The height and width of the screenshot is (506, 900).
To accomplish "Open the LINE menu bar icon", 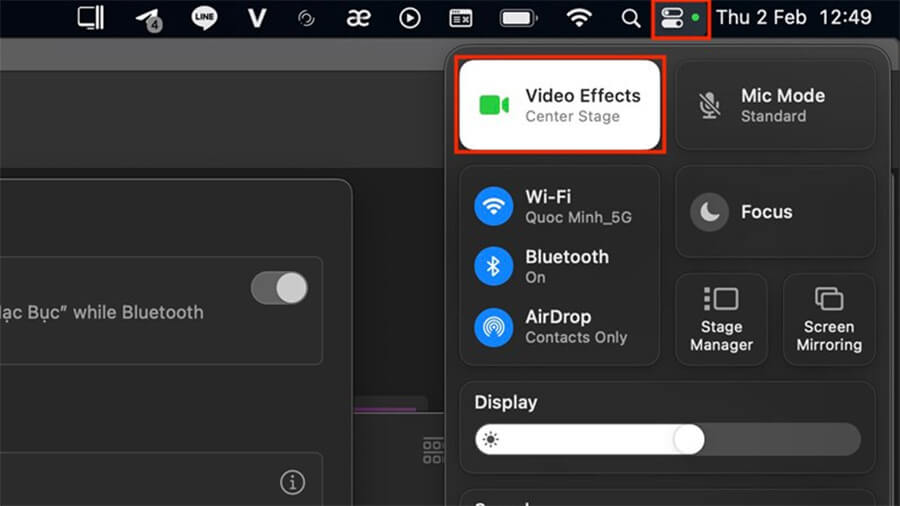I will [x=204, y=18].
